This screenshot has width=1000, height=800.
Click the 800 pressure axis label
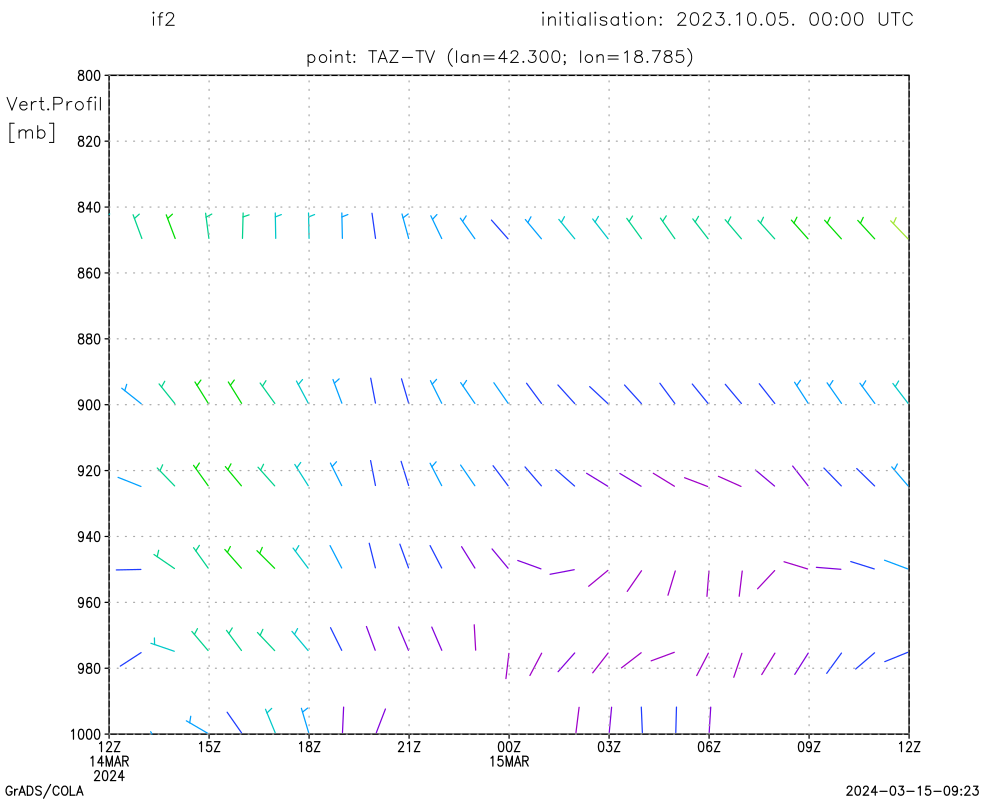89,75
